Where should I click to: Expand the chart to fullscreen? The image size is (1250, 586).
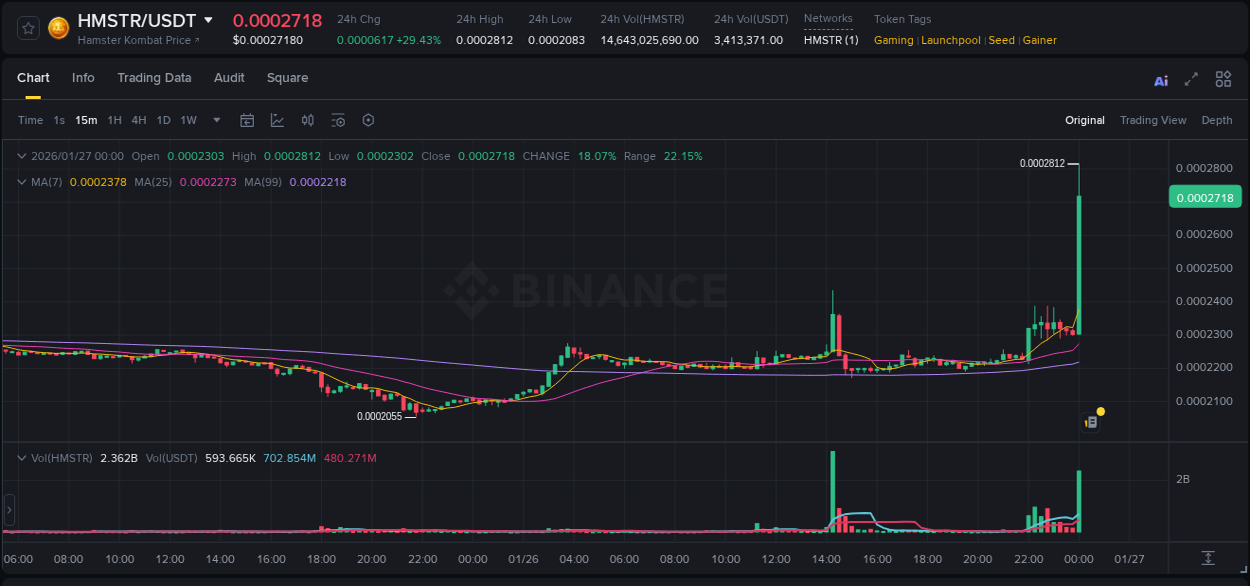point(1192,79)
